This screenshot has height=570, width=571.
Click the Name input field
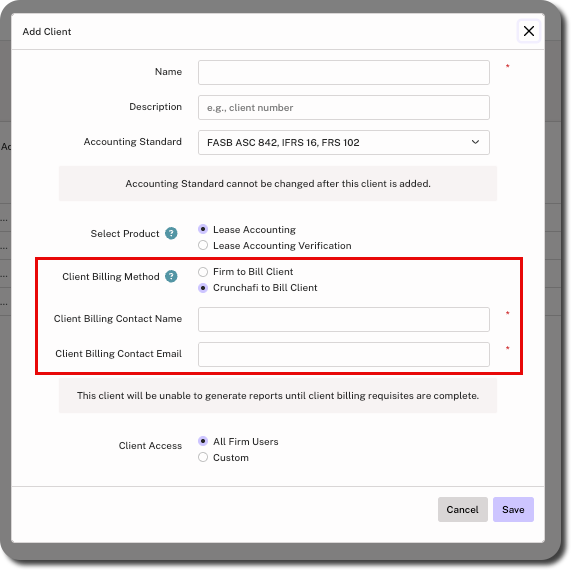(344, 72)
